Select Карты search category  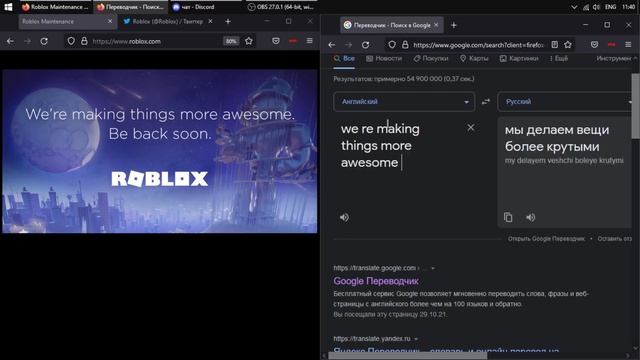coord(474,59)
